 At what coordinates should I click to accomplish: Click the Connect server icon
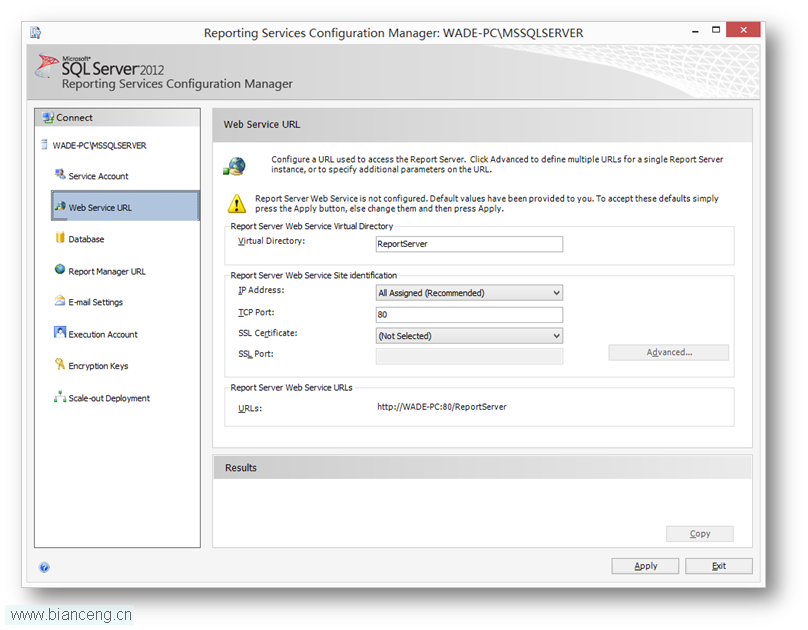point(48,118)
